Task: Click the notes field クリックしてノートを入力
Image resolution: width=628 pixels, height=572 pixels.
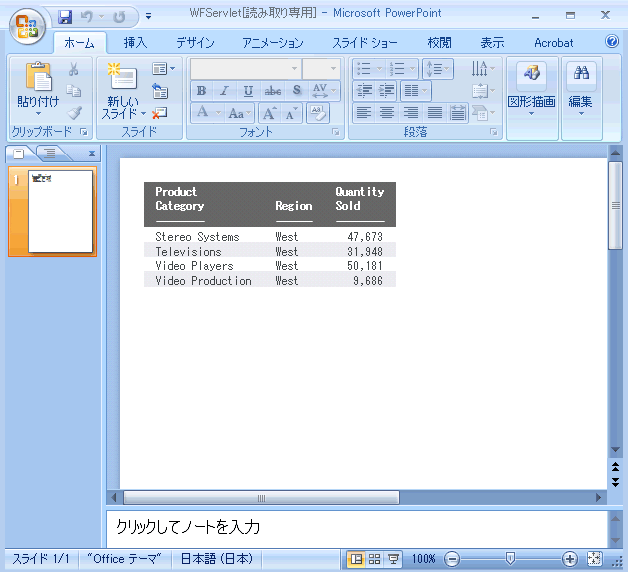Action: click(x=356, y=528)
